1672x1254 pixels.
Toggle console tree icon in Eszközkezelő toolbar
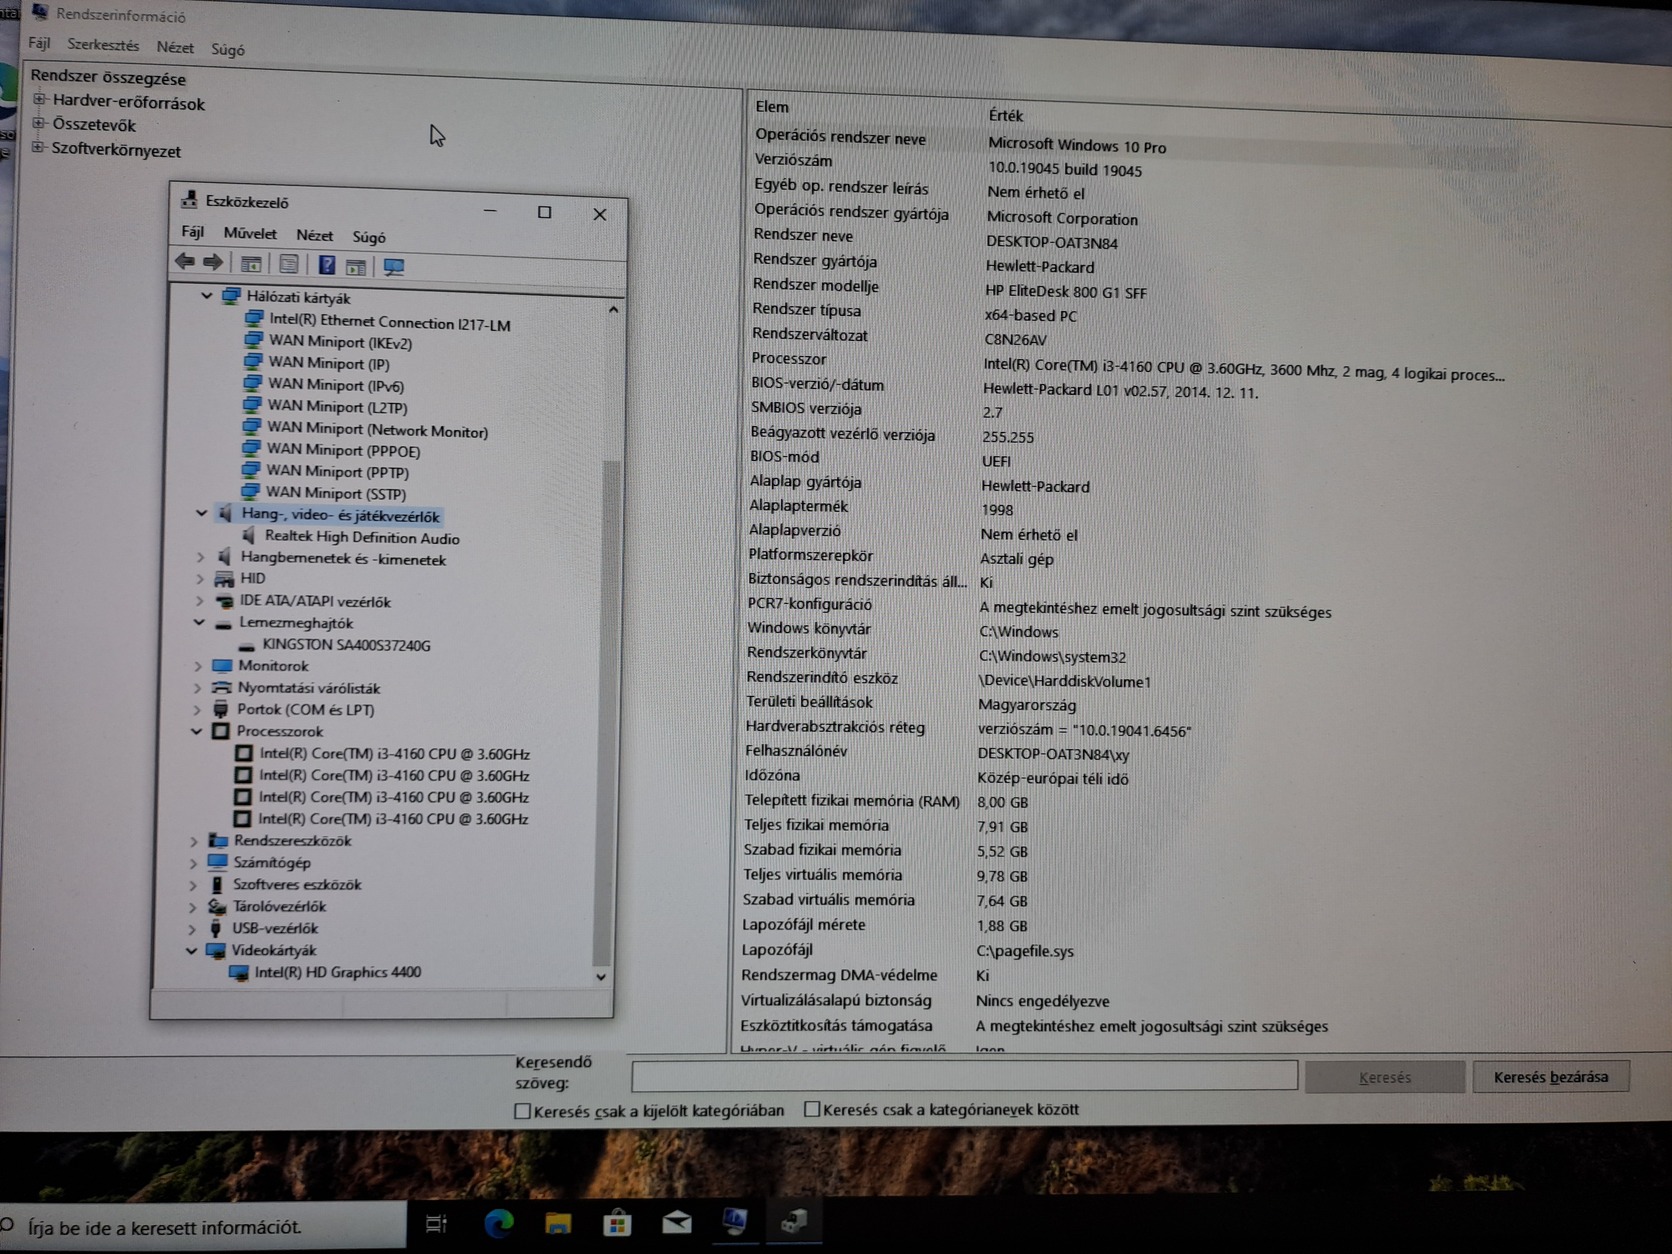click(251, 264)
